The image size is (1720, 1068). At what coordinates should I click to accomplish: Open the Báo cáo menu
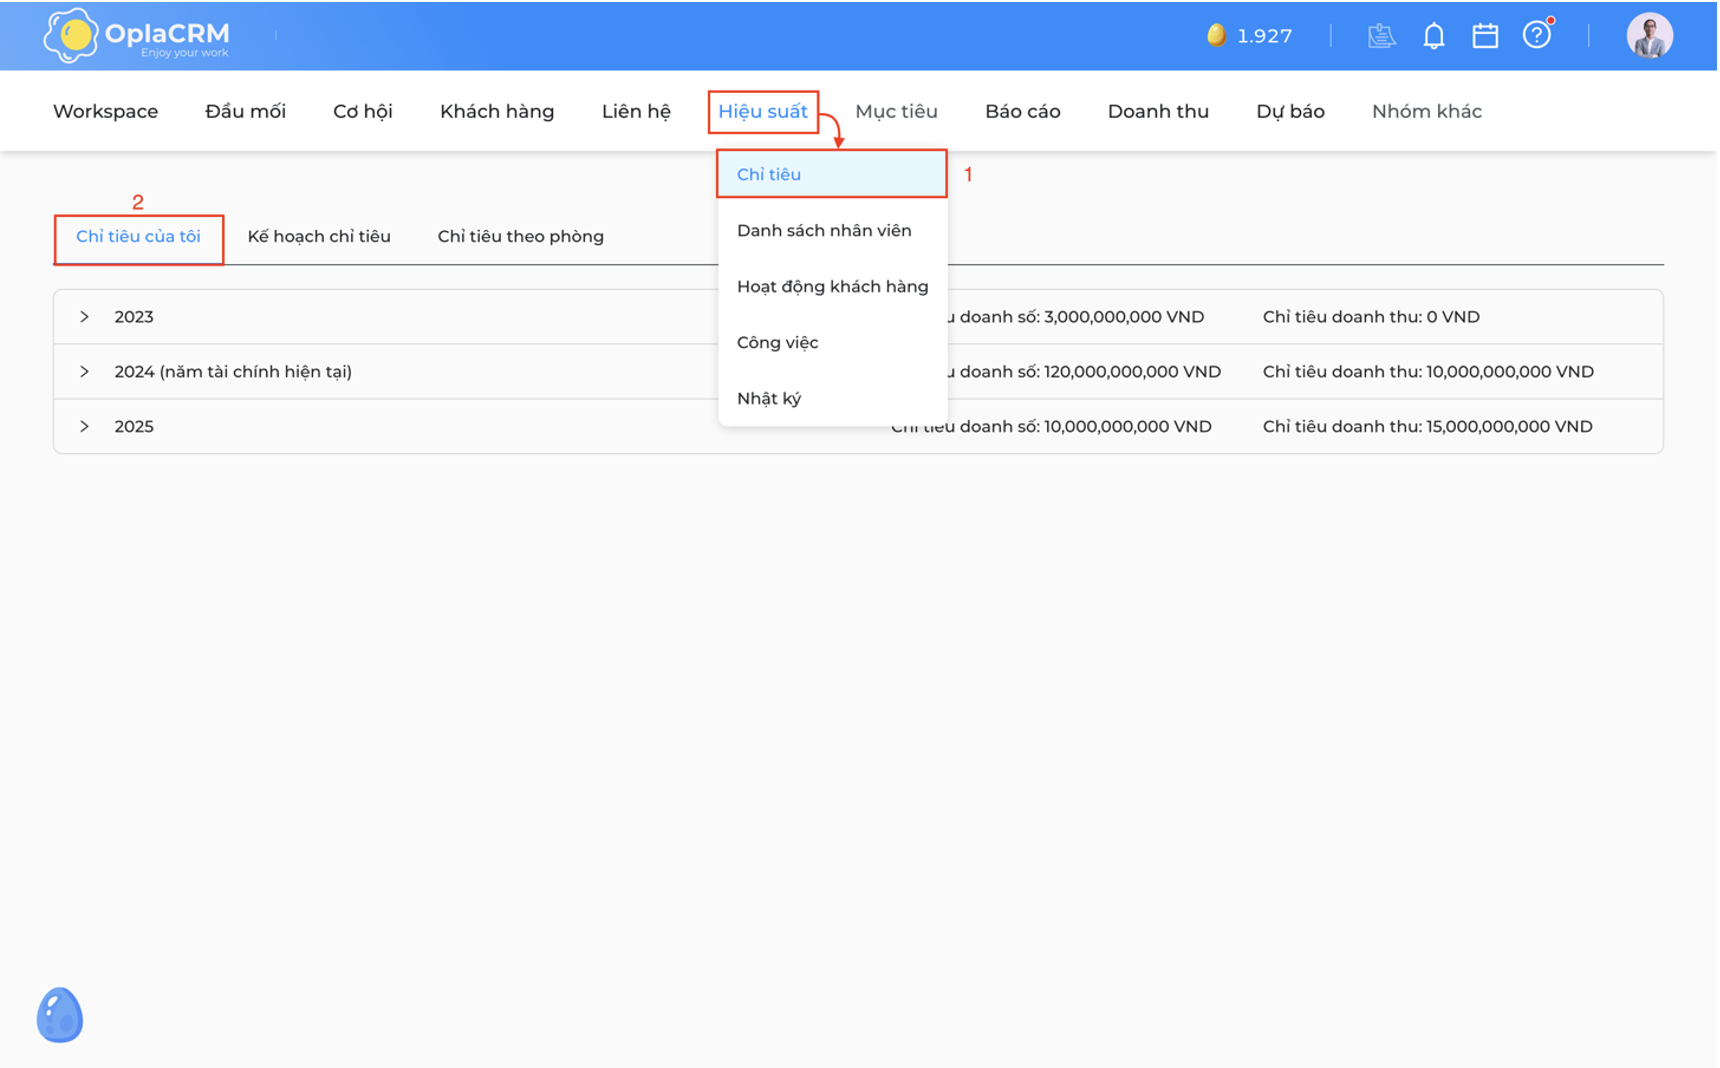pos(1022,111)
